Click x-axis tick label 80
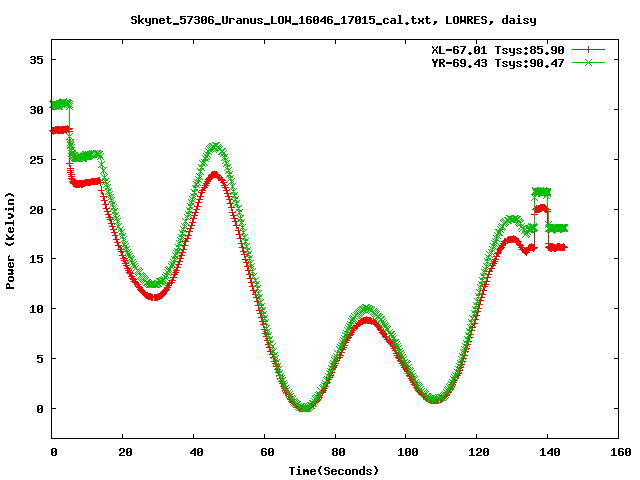This screenshot has height=480, width=640. point(338,452)
